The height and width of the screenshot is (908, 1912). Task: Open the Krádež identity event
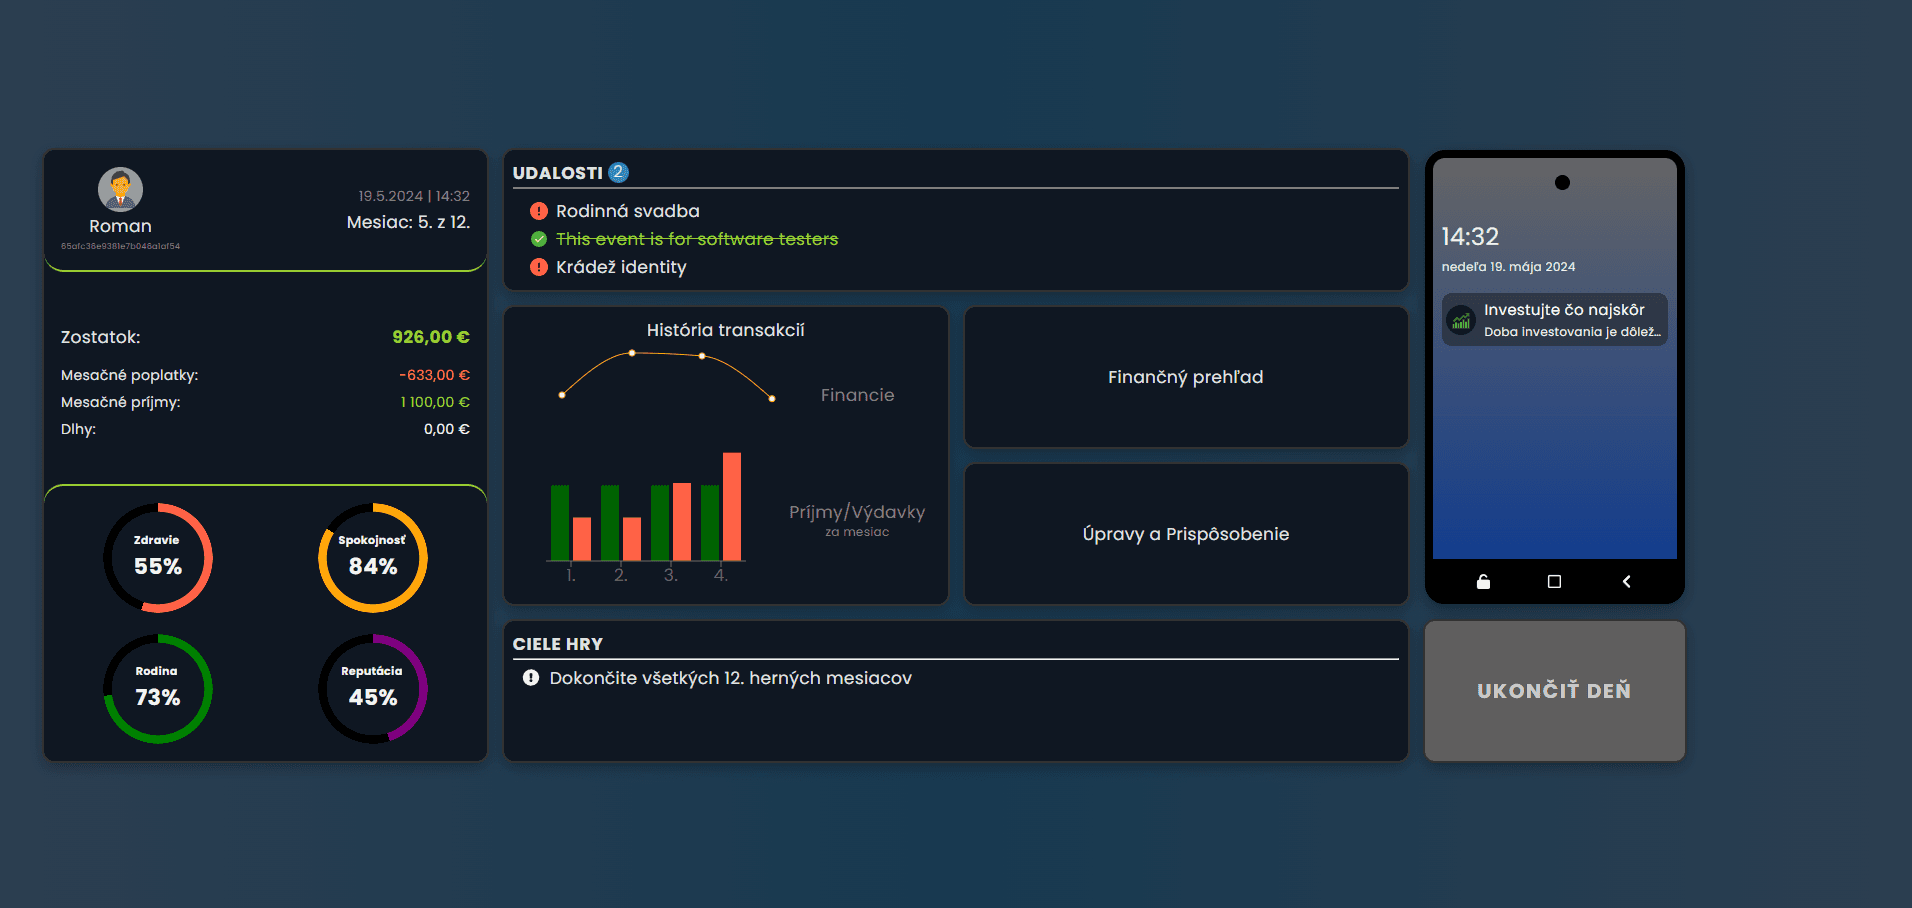coord(621,267)
